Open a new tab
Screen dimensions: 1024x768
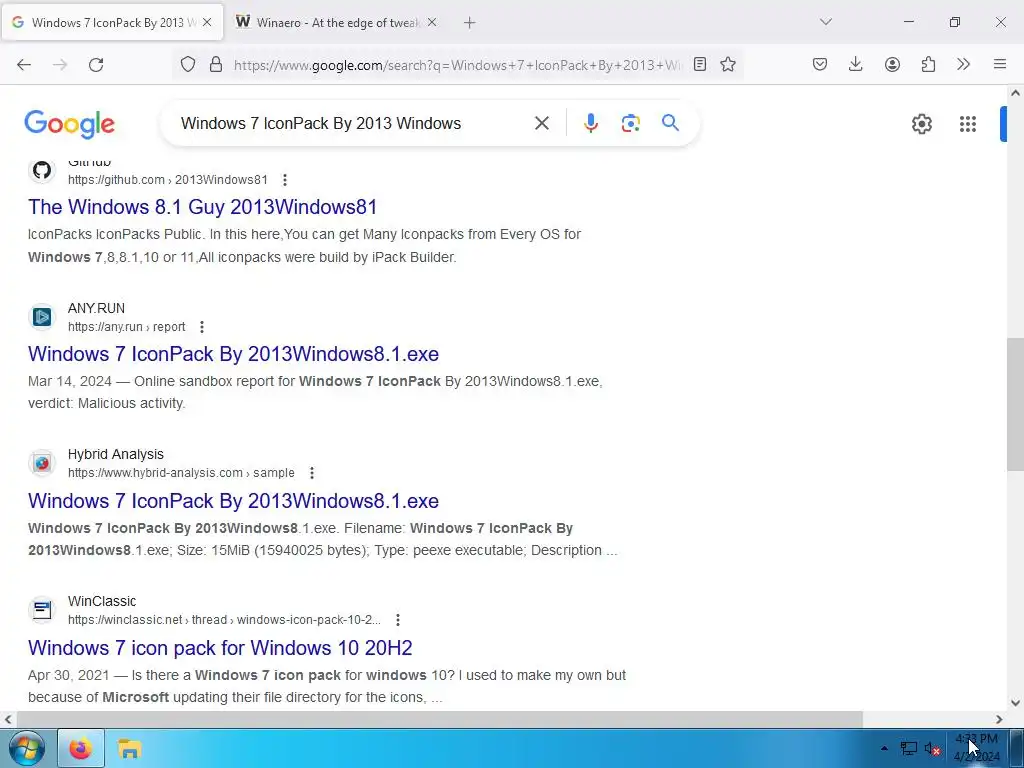[470, 23]
